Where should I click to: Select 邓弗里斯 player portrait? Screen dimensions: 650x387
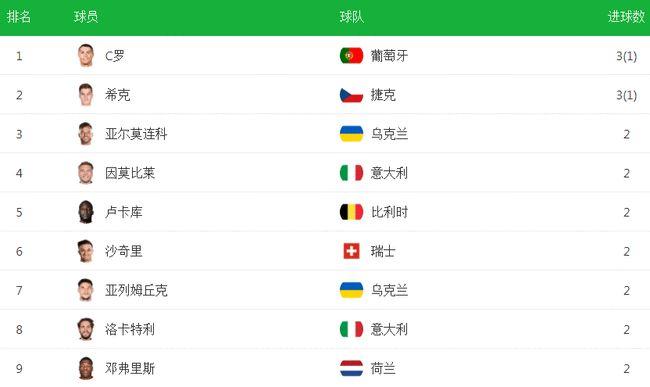coord(86,368)
